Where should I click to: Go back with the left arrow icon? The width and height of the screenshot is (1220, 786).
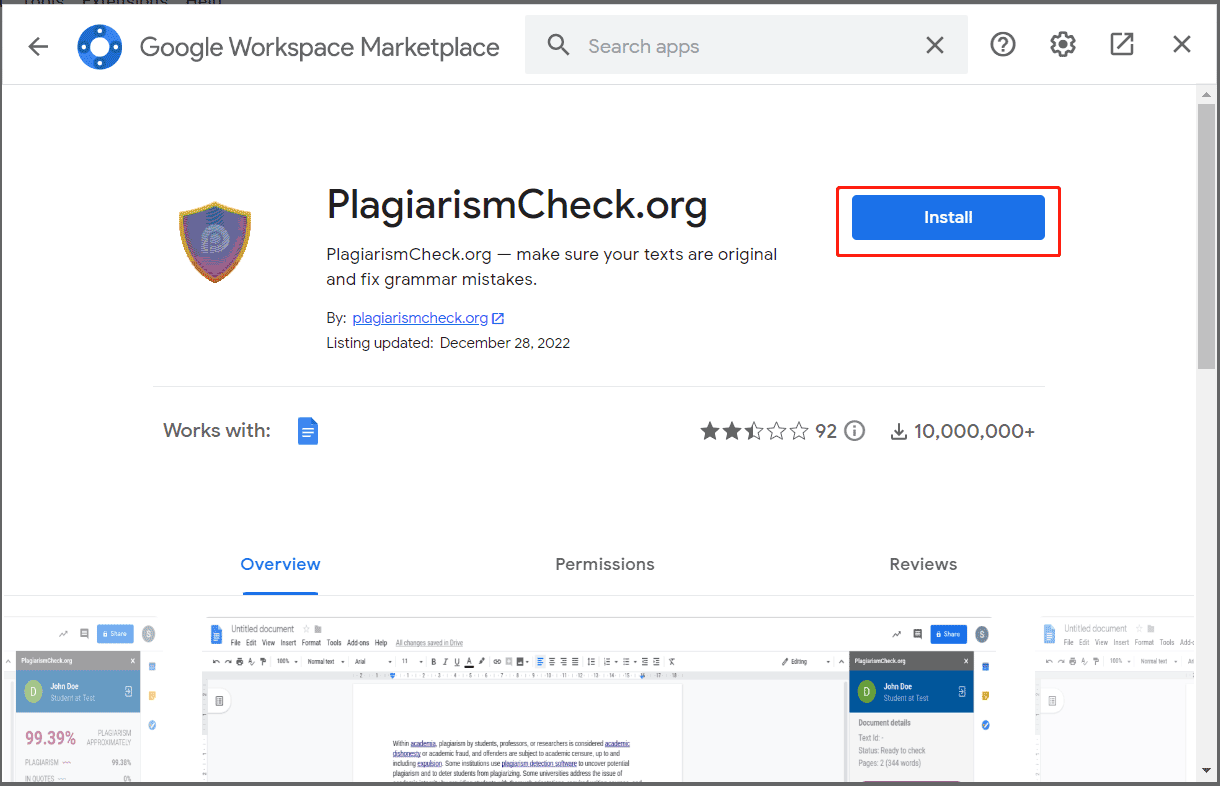tap(38, 46)
